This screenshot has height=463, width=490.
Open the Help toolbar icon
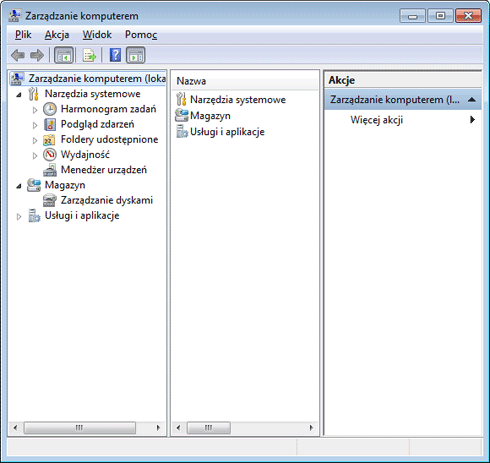[x=115, y=55]
